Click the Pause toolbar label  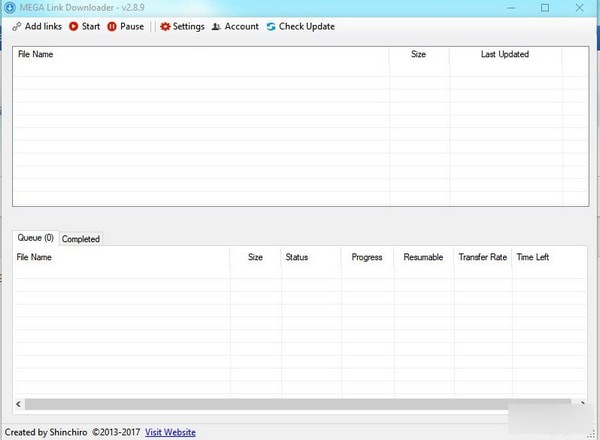click(132, 26)
